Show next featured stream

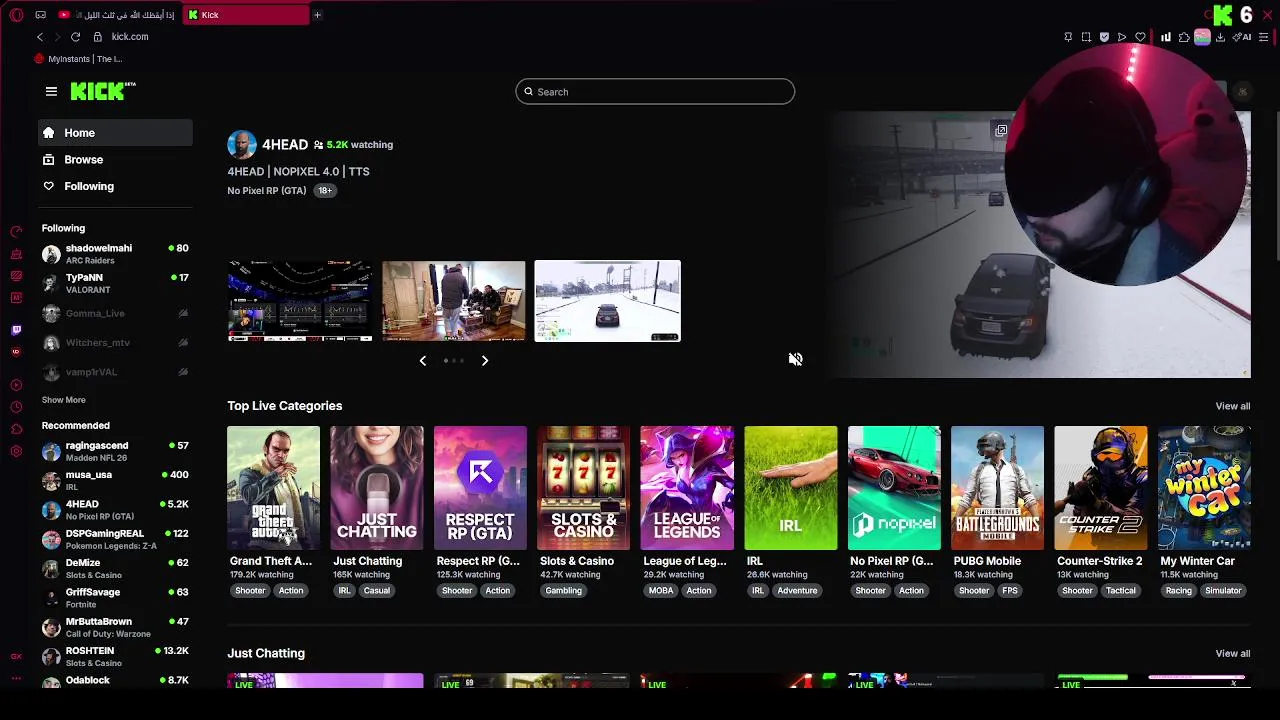(x=485, y=360)
